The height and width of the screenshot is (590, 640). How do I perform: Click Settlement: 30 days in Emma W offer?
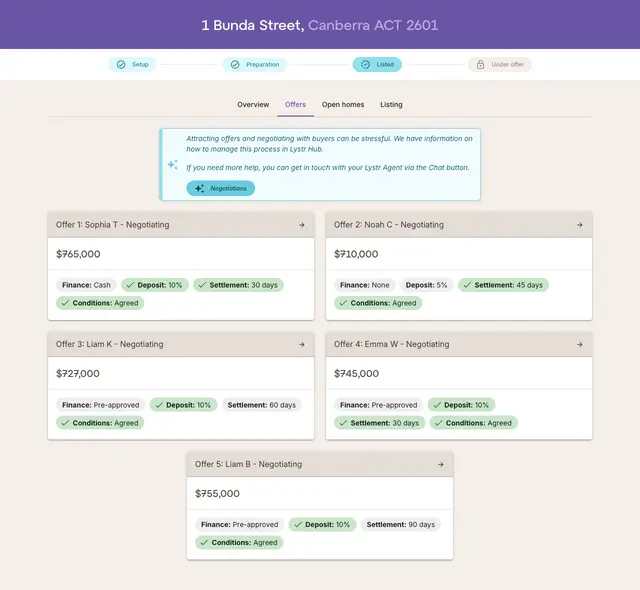(380, 423)
